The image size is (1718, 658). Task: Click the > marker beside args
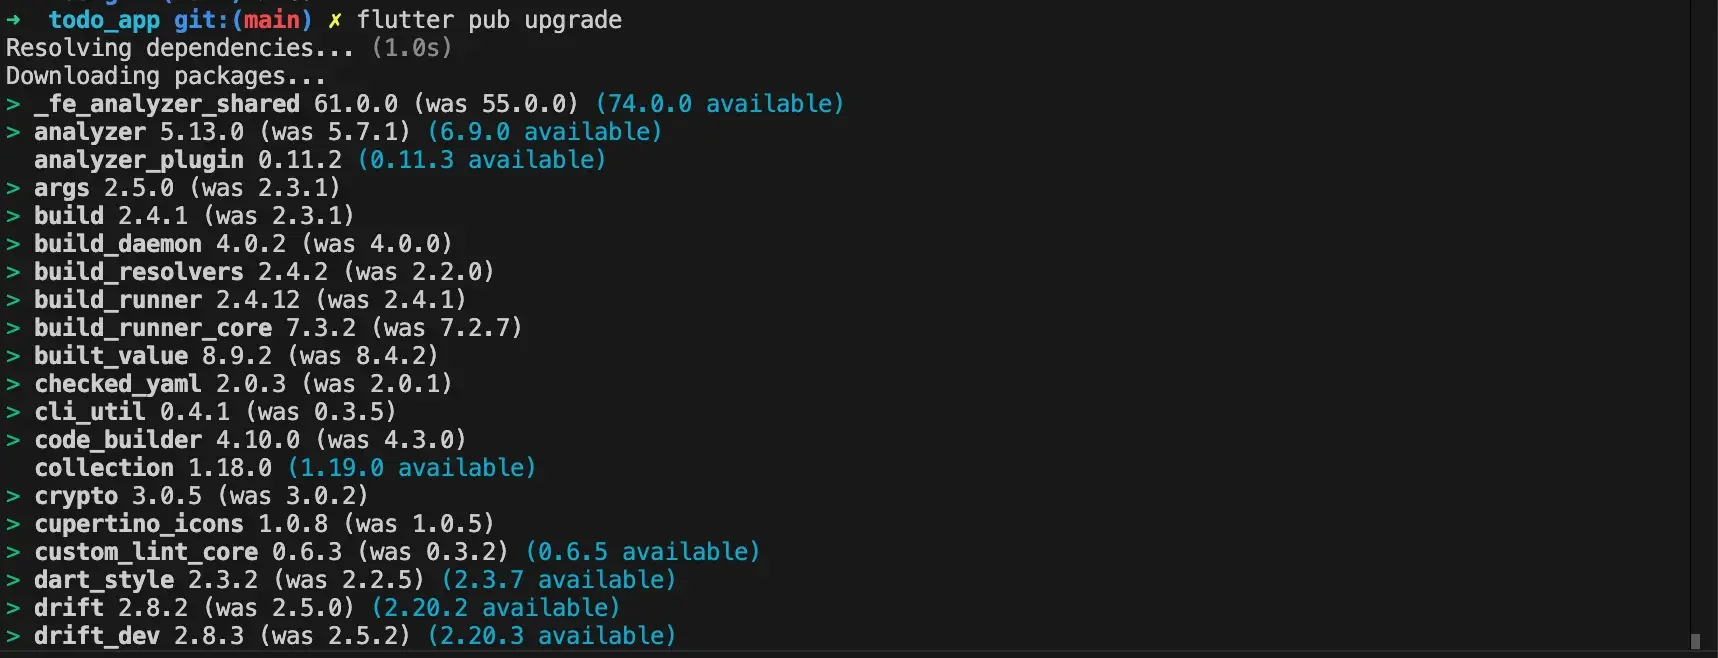[12, 188]
